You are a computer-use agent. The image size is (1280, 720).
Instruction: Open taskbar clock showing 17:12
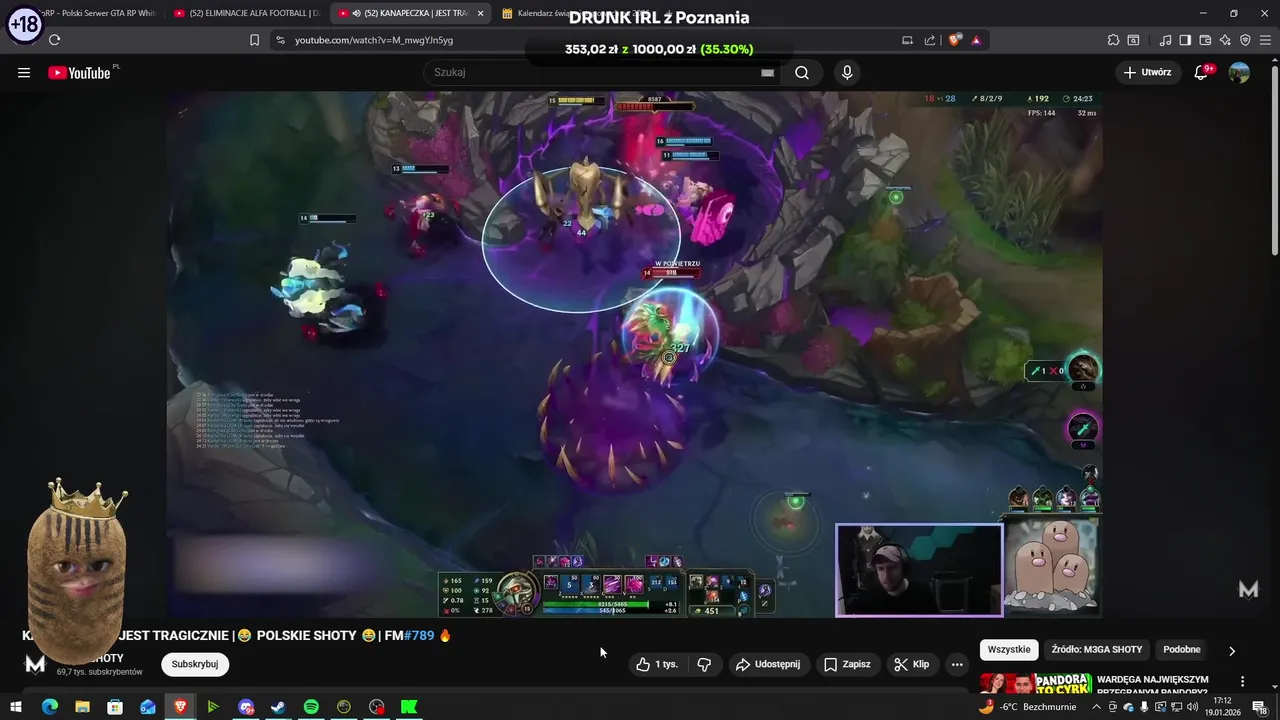click(x=1222, y=707)
